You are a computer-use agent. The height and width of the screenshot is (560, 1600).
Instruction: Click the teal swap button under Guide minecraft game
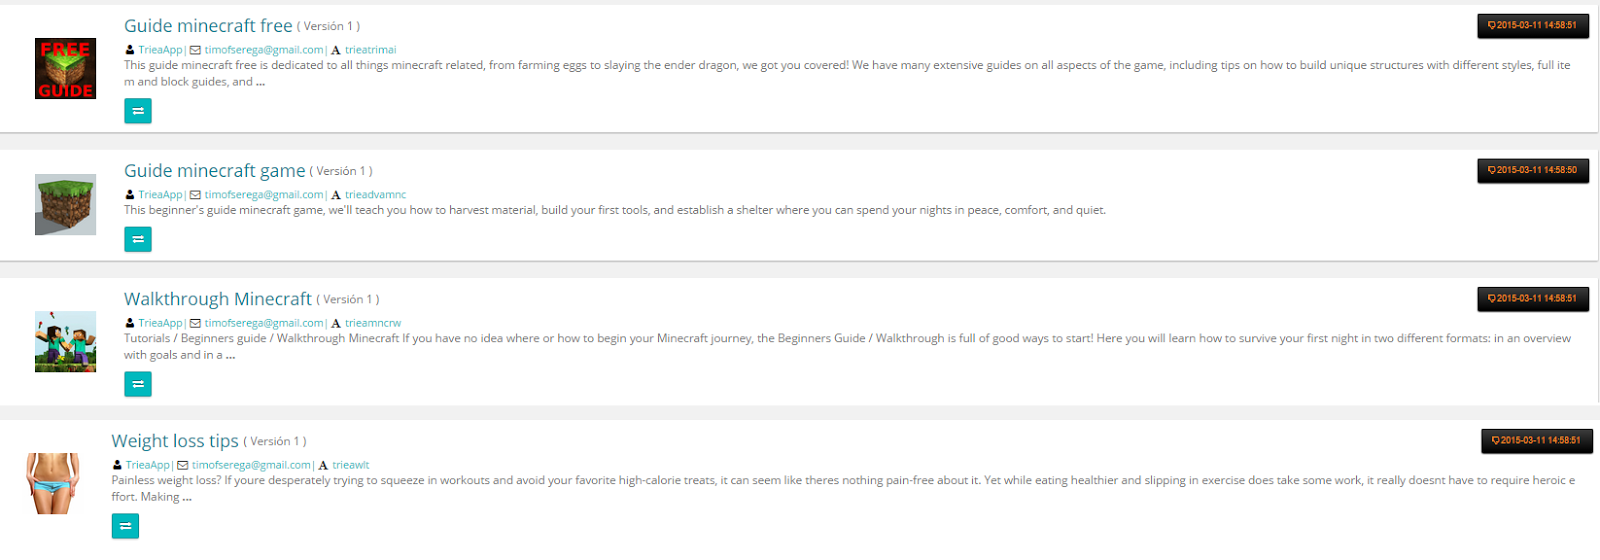coord(138,239)
